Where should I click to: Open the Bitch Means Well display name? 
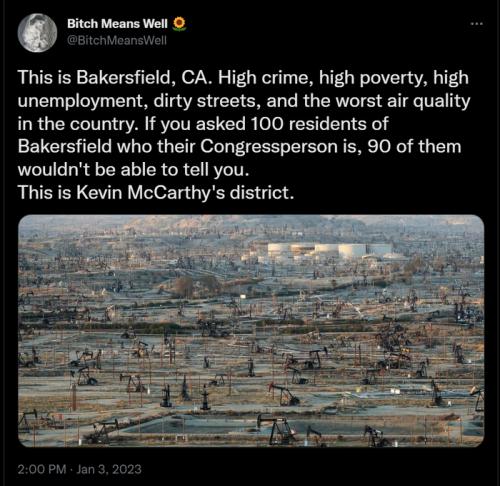tap(117, 24)
